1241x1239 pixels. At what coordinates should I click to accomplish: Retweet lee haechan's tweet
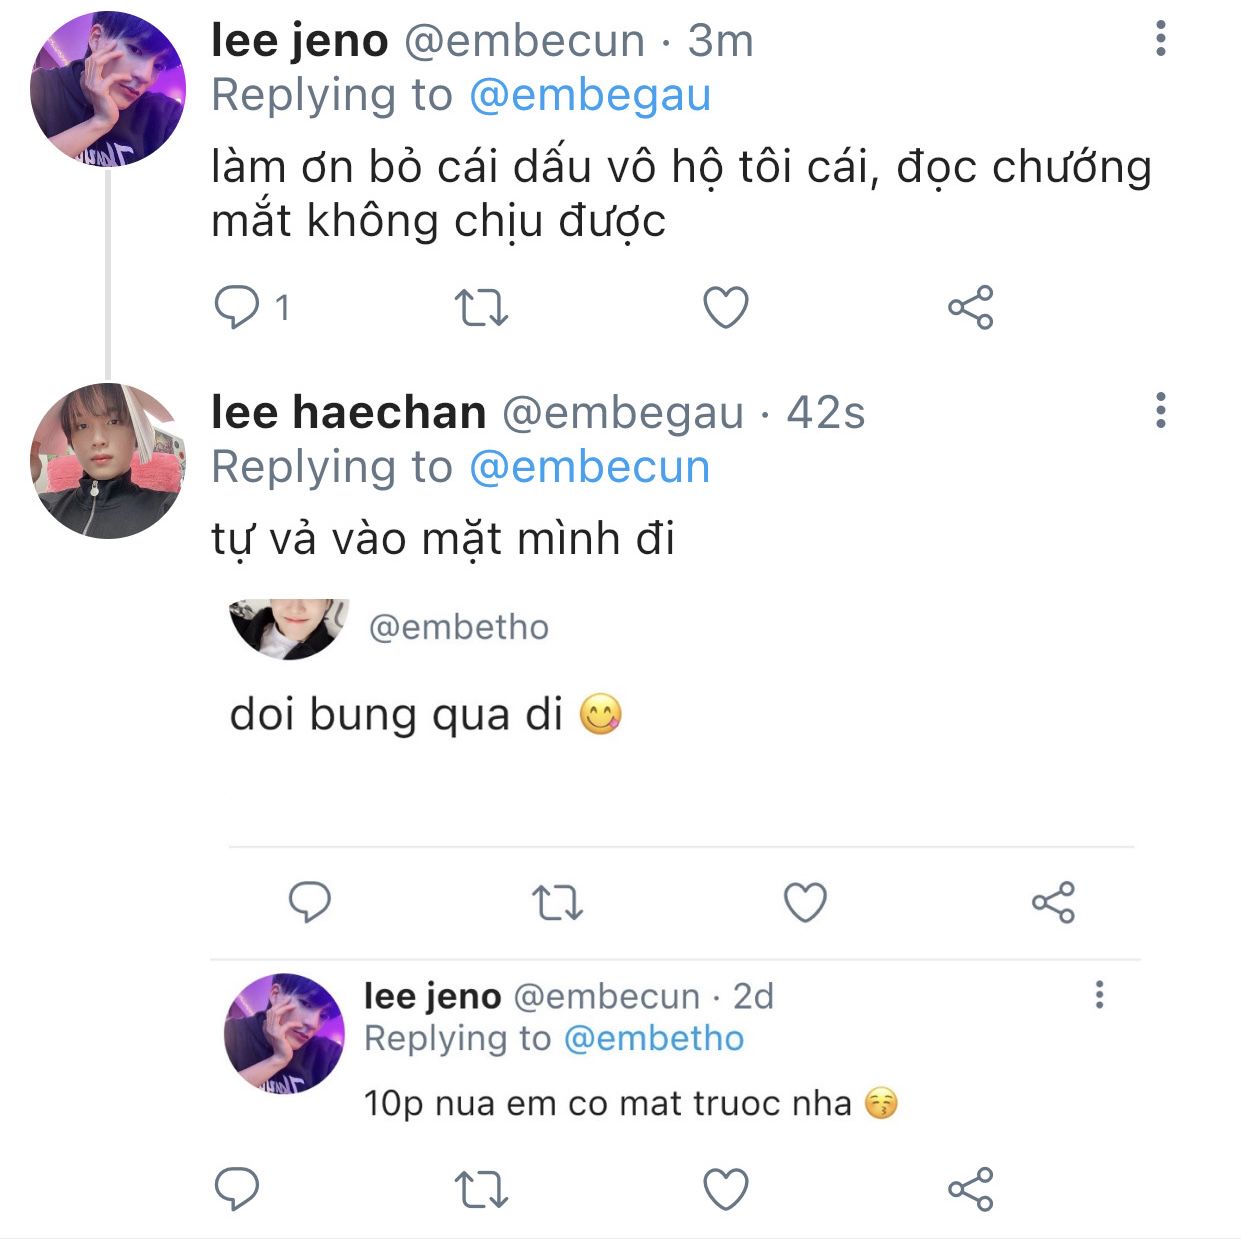tap(557, 902)
